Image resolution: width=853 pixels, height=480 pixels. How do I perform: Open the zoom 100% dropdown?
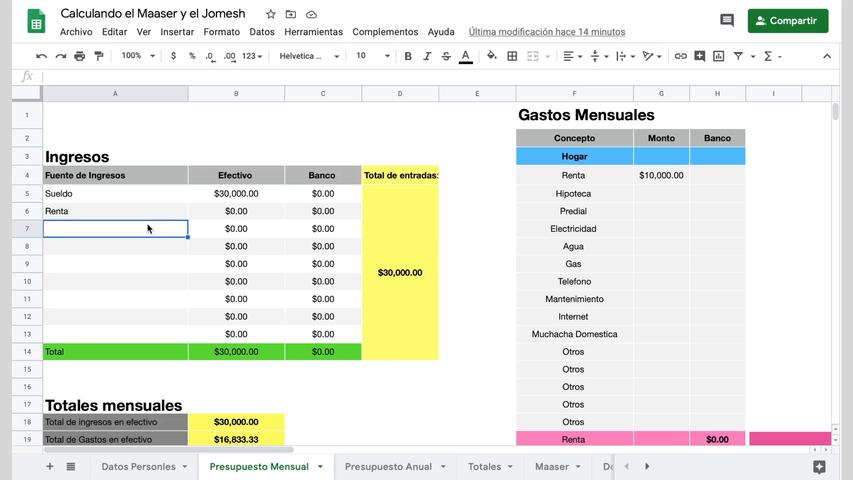[x=138, y=56]
